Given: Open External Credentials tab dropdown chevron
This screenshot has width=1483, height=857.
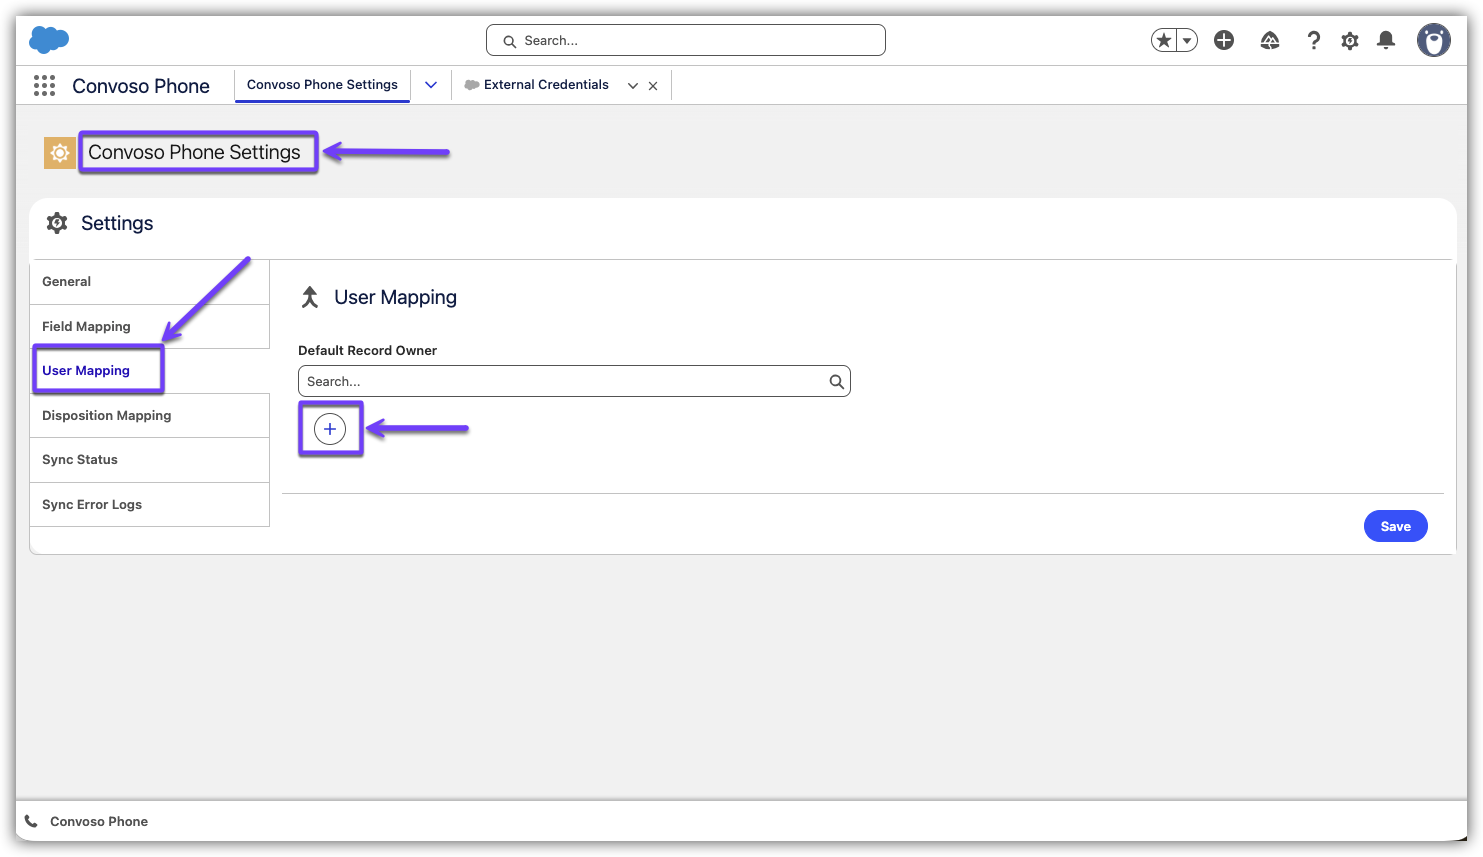Looking at the screenshot, I should click(633, 86).
